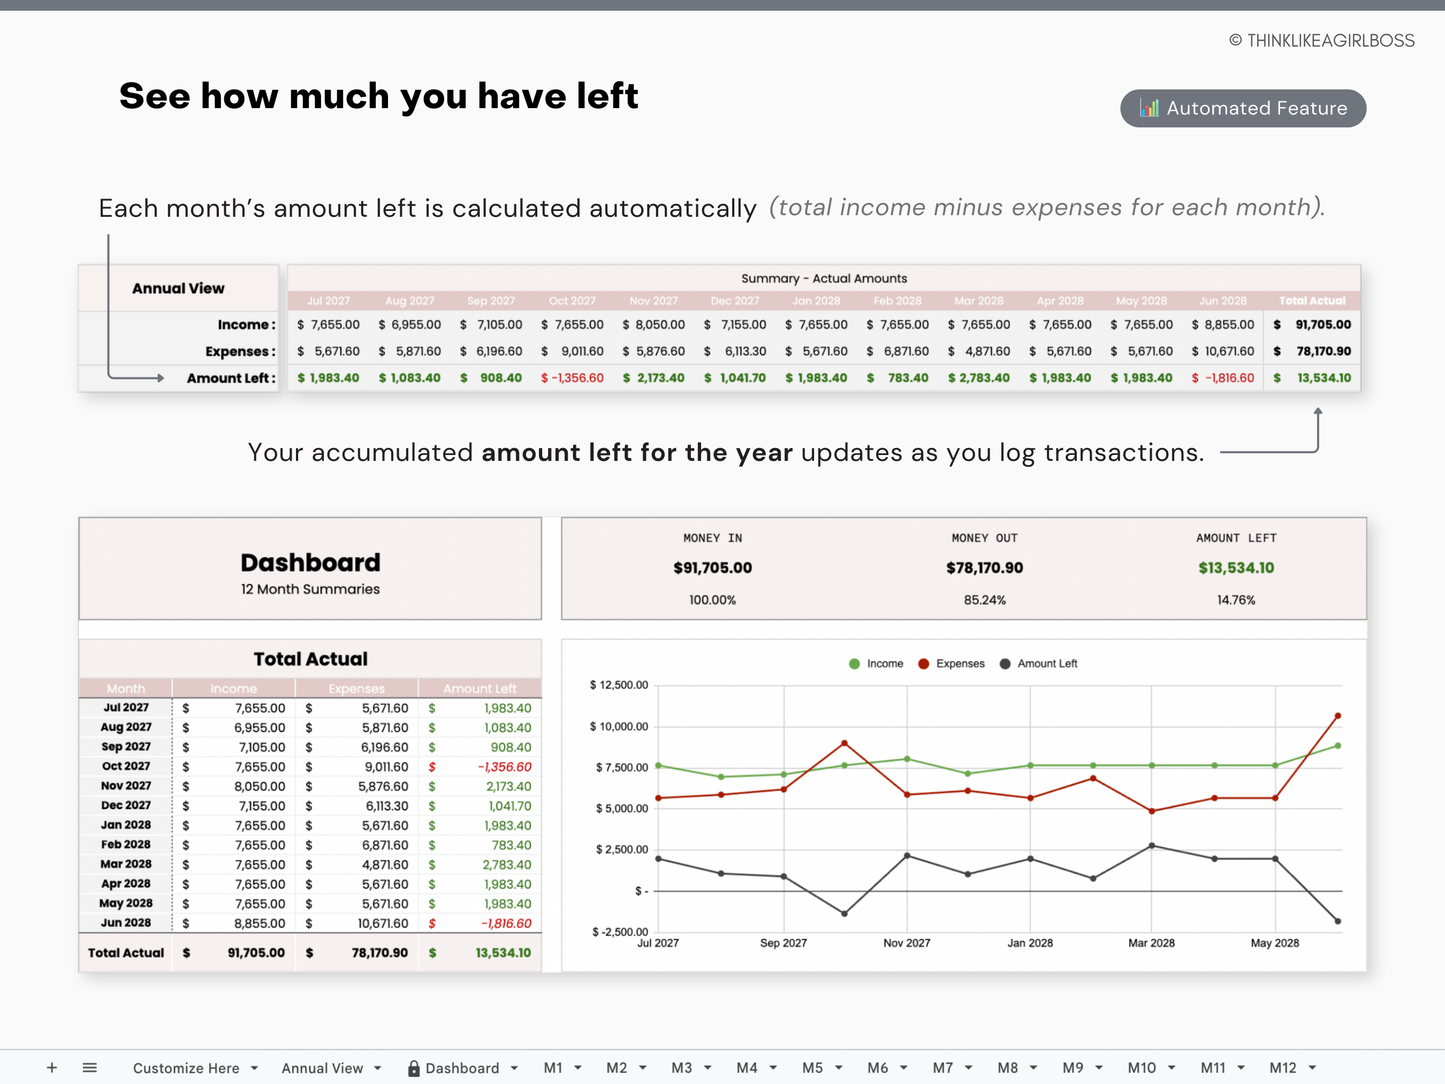
Task: Open the Dashboard tab dropdown menu
Action: (514, 1067)
